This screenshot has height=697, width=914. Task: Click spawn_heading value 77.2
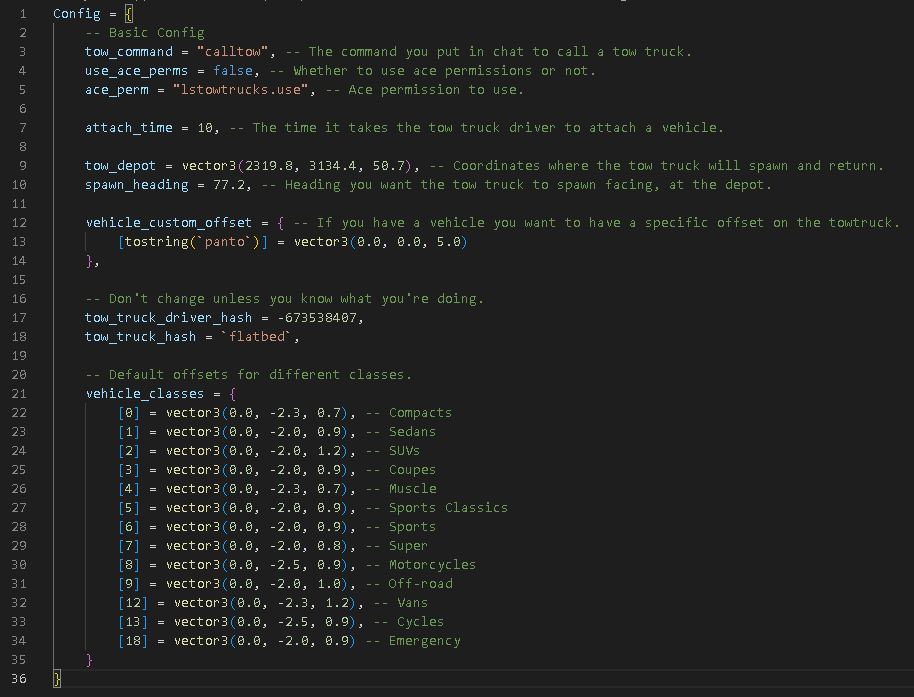click(x=228, y=185)
